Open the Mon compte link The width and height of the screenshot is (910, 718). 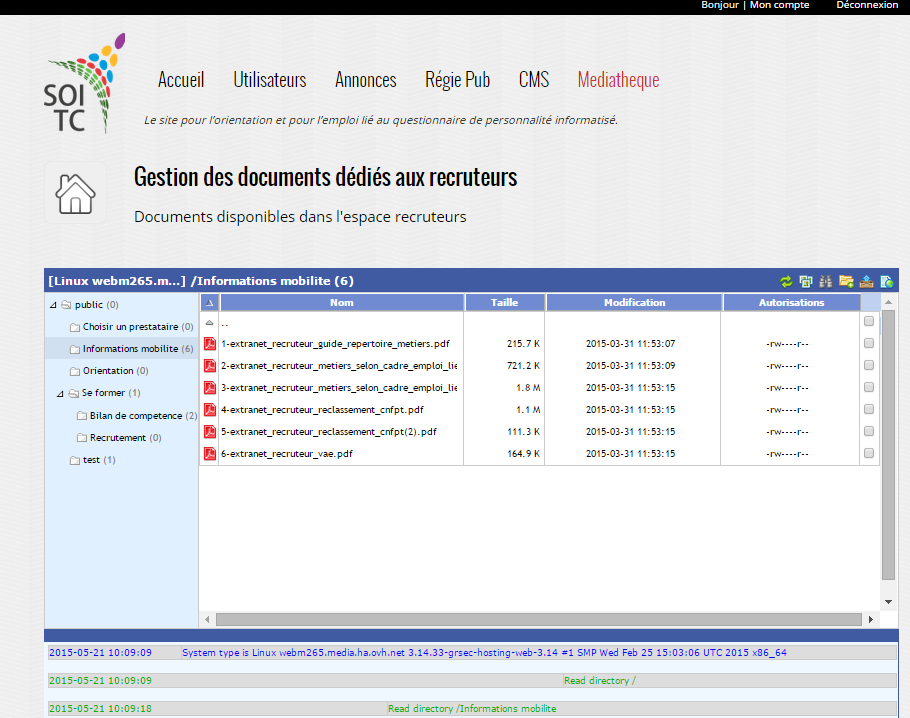[x=779, y=5]
